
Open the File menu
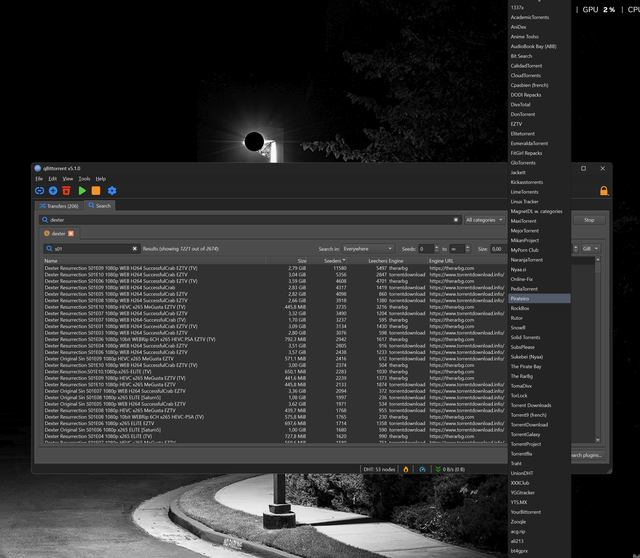(x=39, y=179)
